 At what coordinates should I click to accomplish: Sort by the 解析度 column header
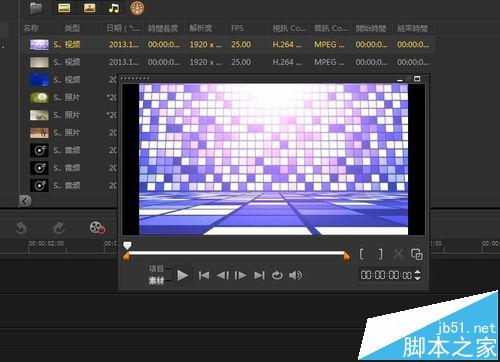[201, 28]
